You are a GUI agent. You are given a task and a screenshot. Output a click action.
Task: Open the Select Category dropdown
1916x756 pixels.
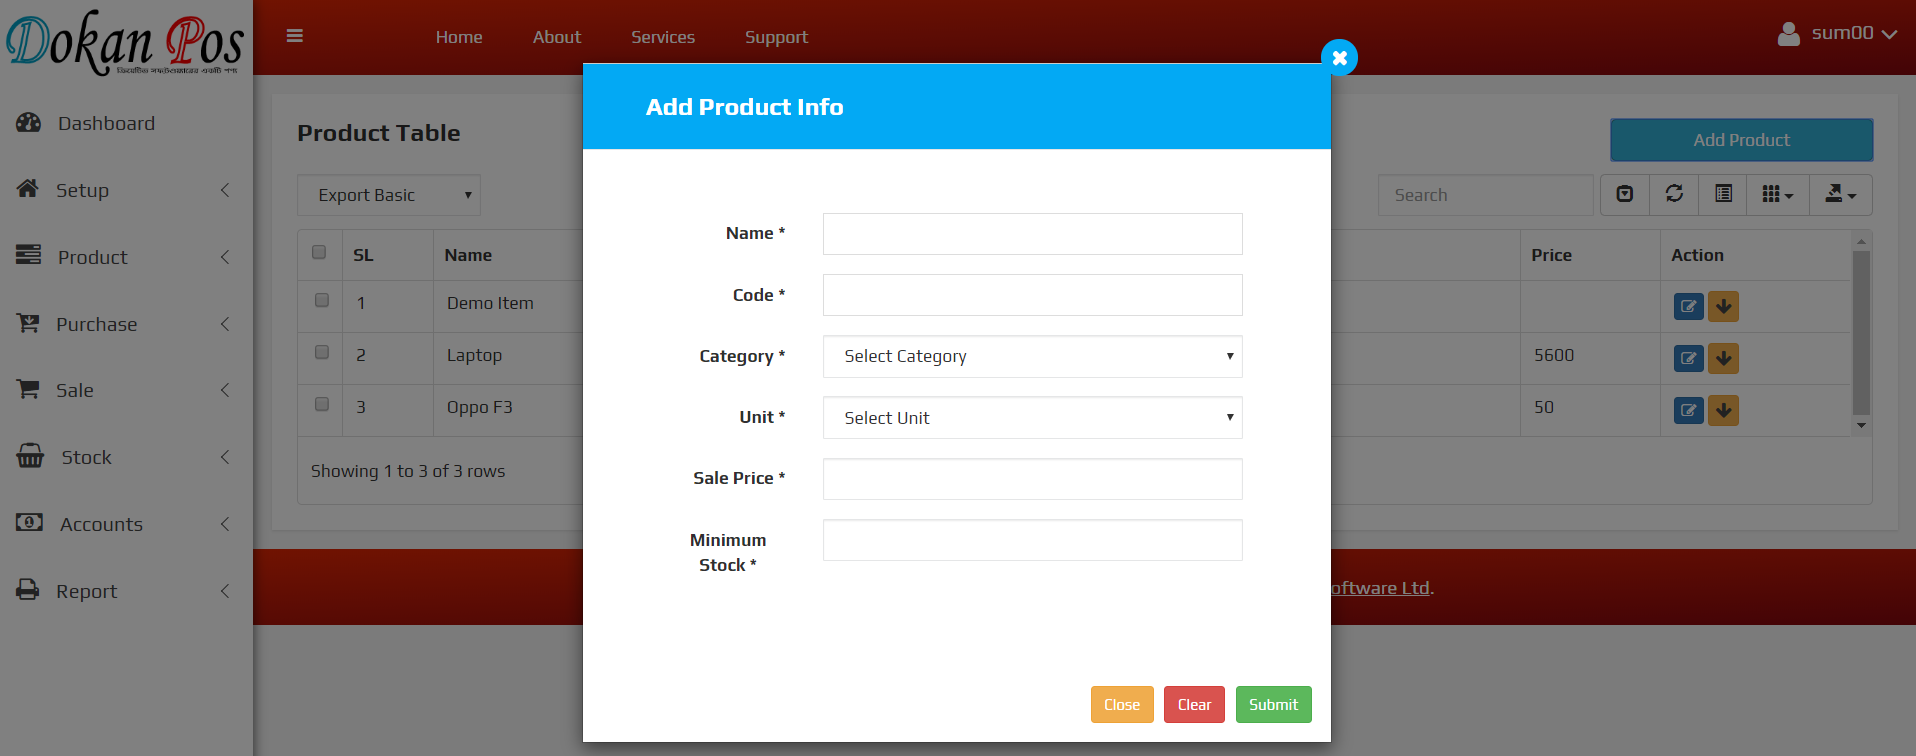[1032, 357]
